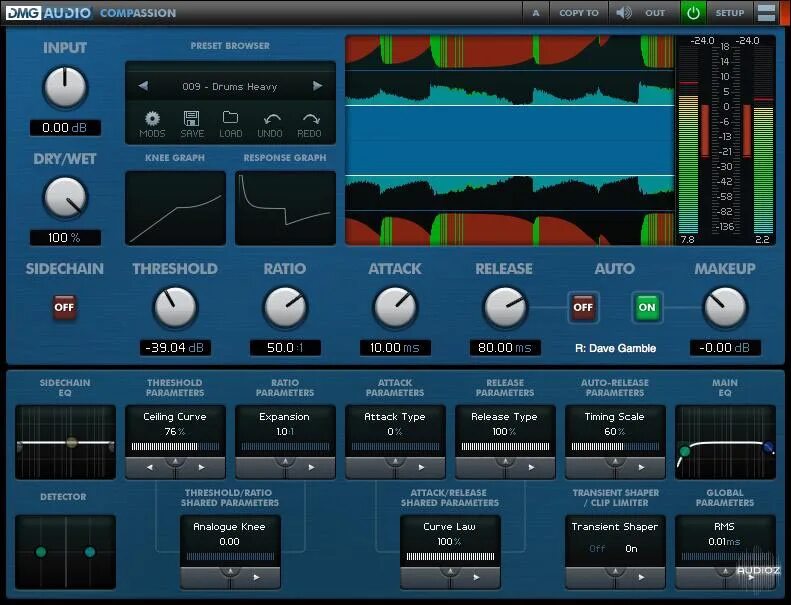Next parameter arrow under Transient Shaper
791x605 pixels.
641,577
